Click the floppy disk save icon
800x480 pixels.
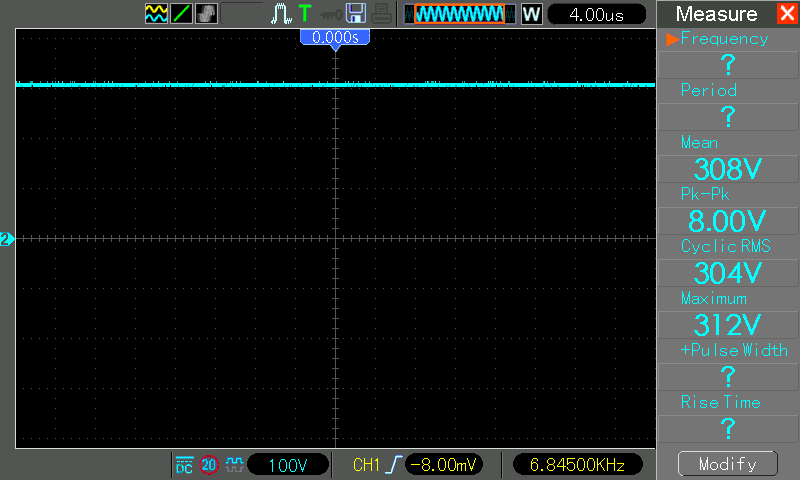(355, 14)
